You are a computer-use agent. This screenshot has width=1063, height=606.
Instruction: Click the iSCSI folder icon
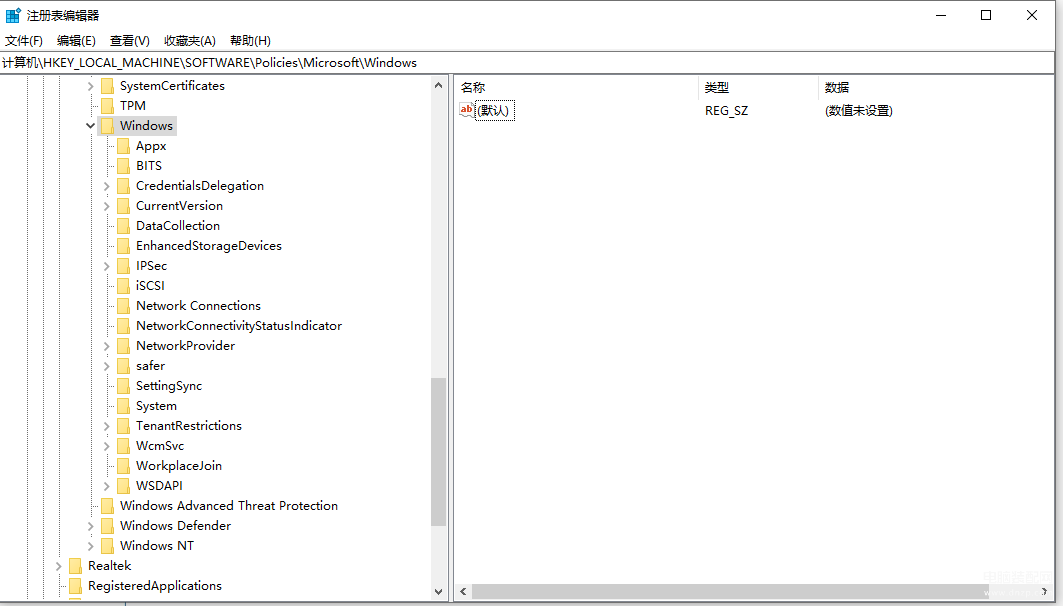point(123,286)
